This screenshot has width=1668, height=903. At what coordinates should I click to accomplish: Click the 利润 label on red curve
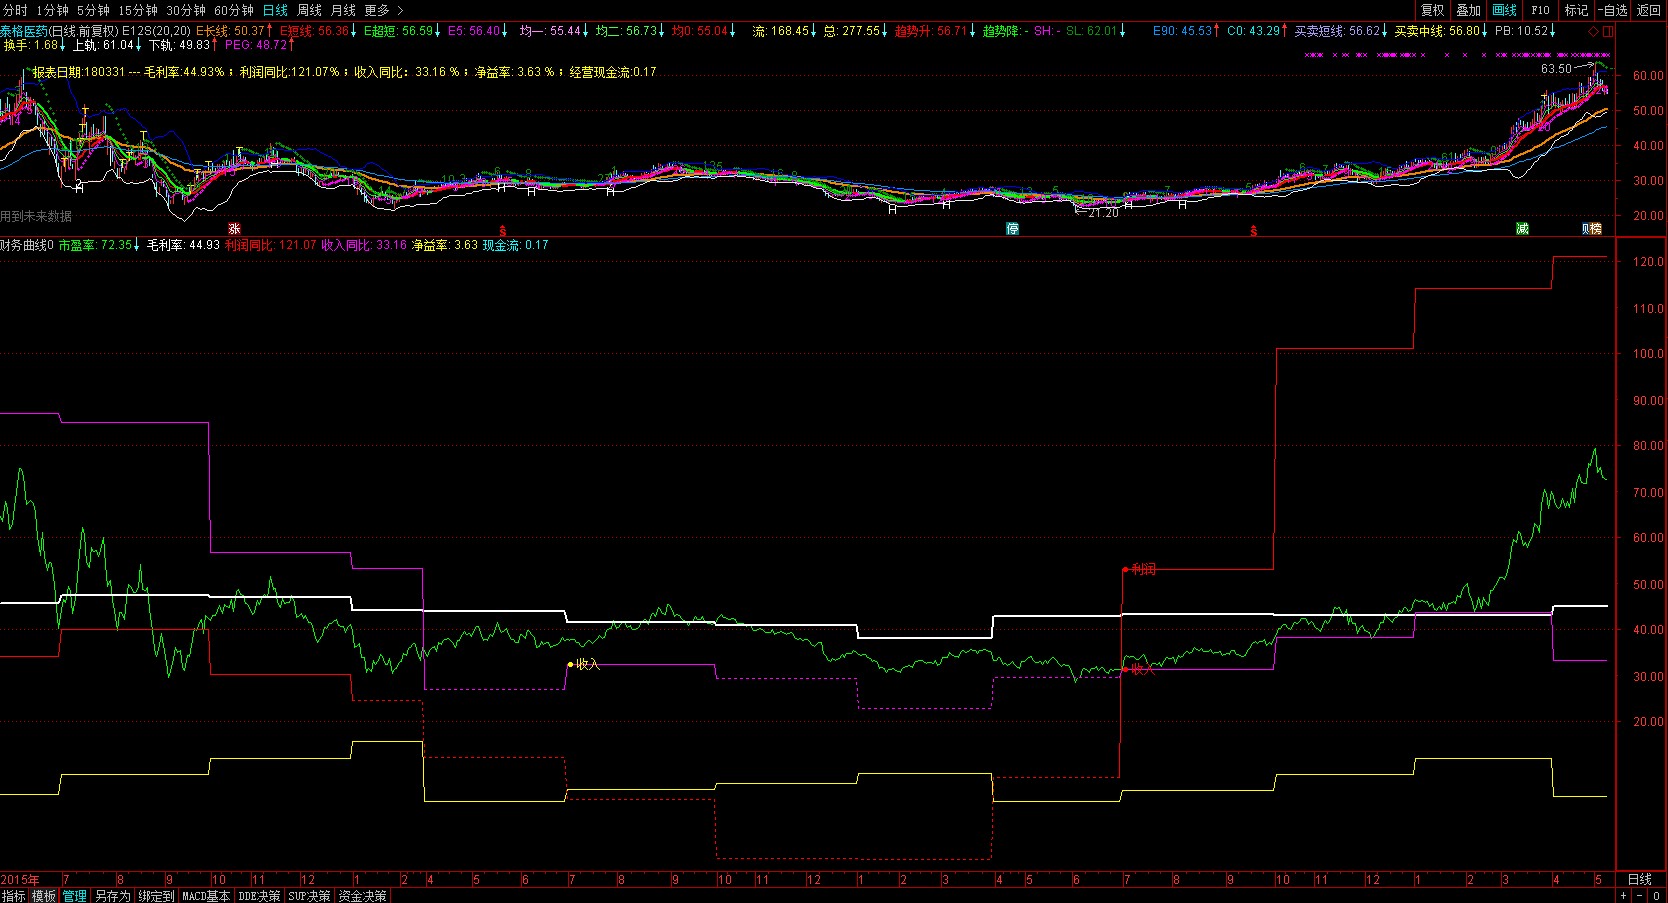tap(1143, 569)
